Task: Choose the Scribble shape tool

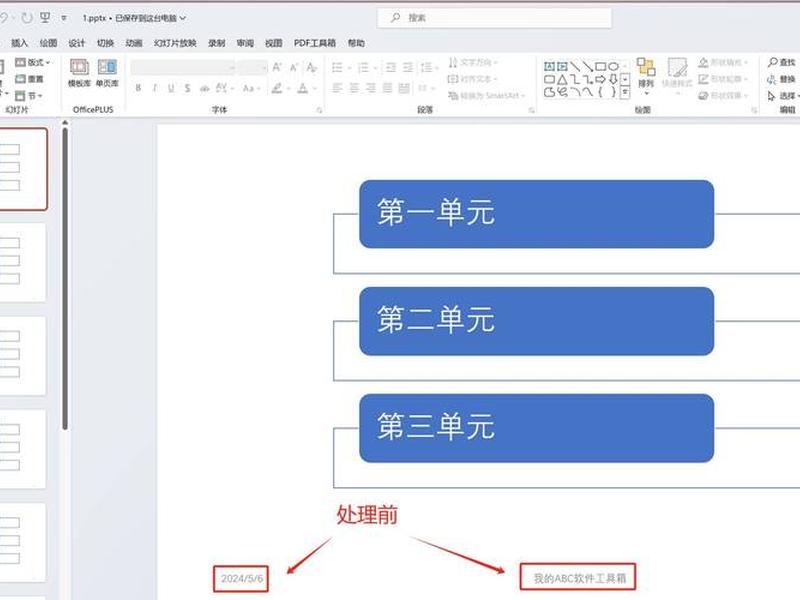Action: tap(562, 92)
